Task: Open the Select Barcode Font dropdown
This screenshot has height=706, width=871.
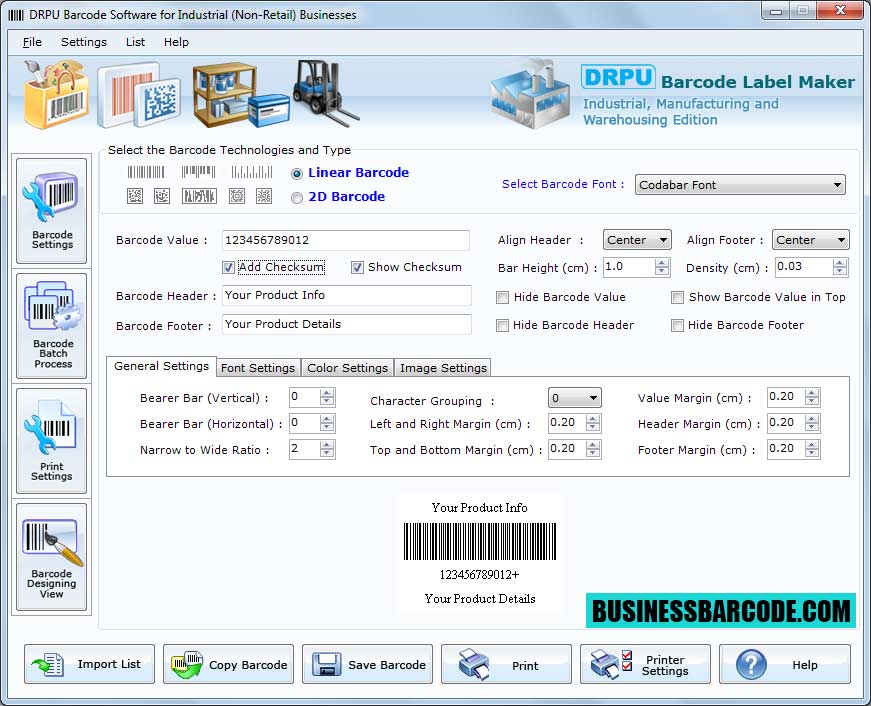Action: point(740,185)
